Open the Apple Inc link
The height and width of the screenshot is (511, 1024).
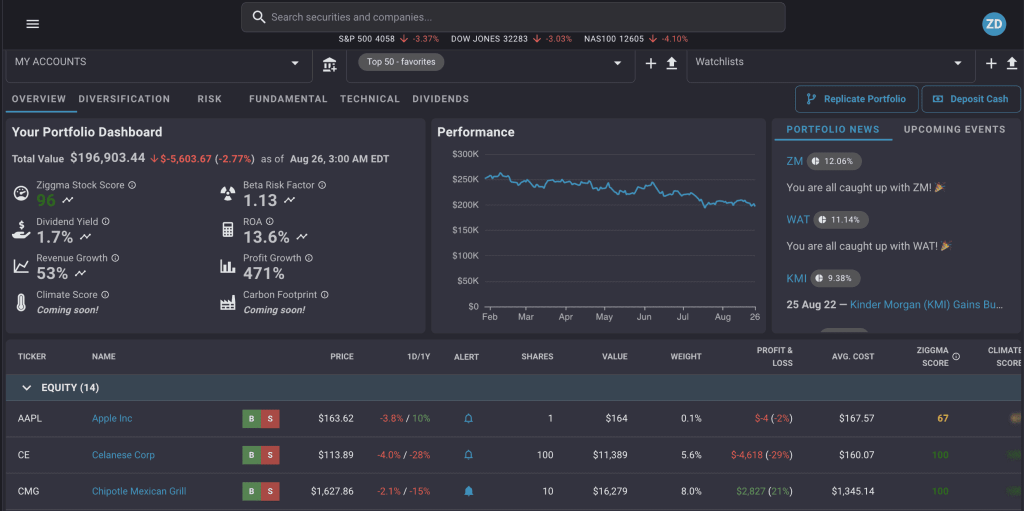pyautogui.click(x=112, y=418)
